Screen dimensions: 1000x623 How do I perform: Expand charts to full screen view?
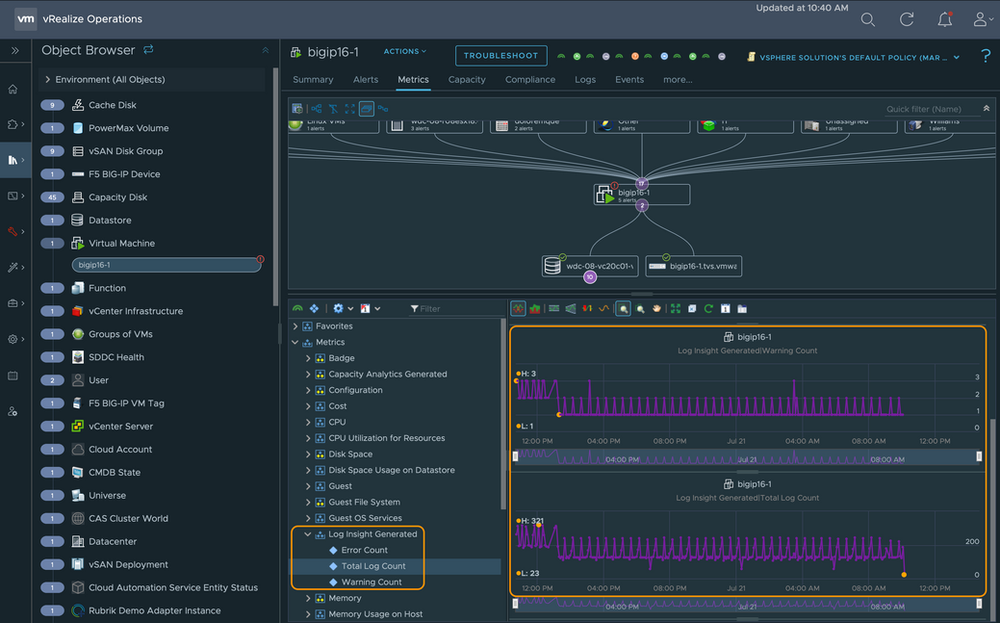click(675, 309)
